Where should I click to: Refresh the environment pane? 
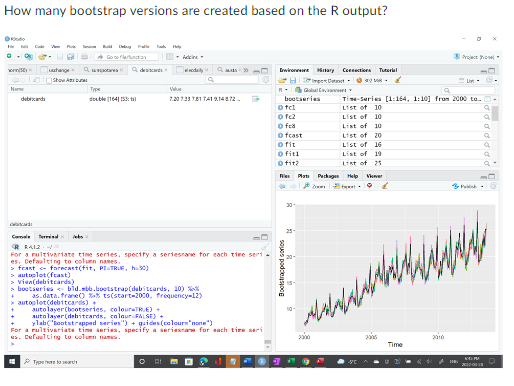[489, 80]
